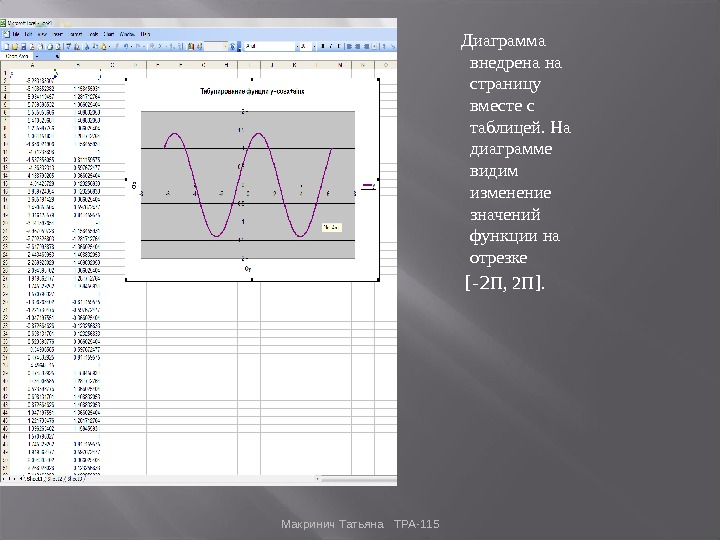
Task: Click the Save toolbar icon
Action: pyautogui.click(x=23, y=46)
